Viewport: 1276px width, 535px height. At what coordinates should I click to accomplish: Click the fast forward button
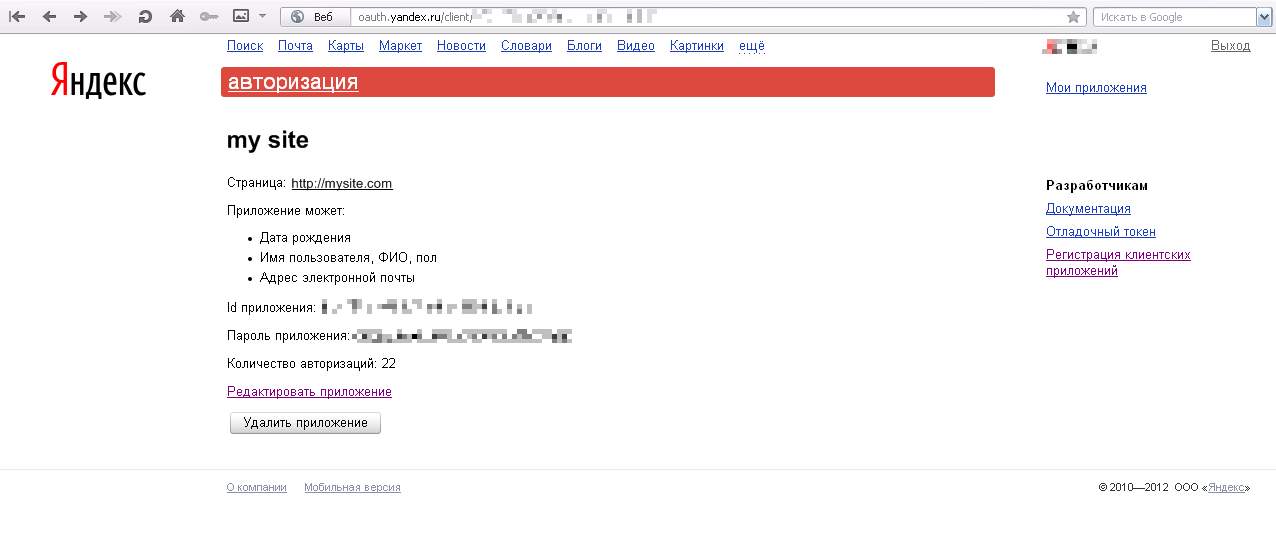pos(113,16)
